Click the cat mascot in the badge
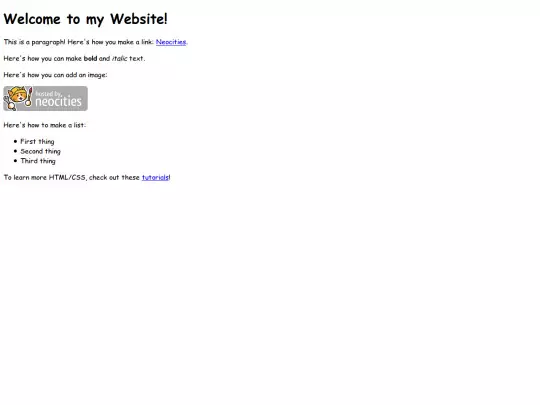 [x=18, y=98]
